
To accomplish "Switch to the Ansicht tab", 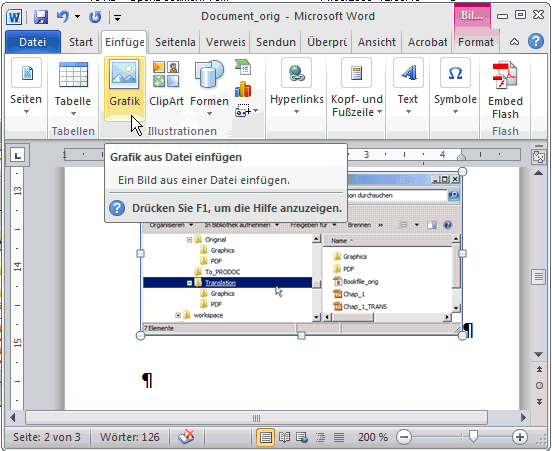I will [377, 42].
